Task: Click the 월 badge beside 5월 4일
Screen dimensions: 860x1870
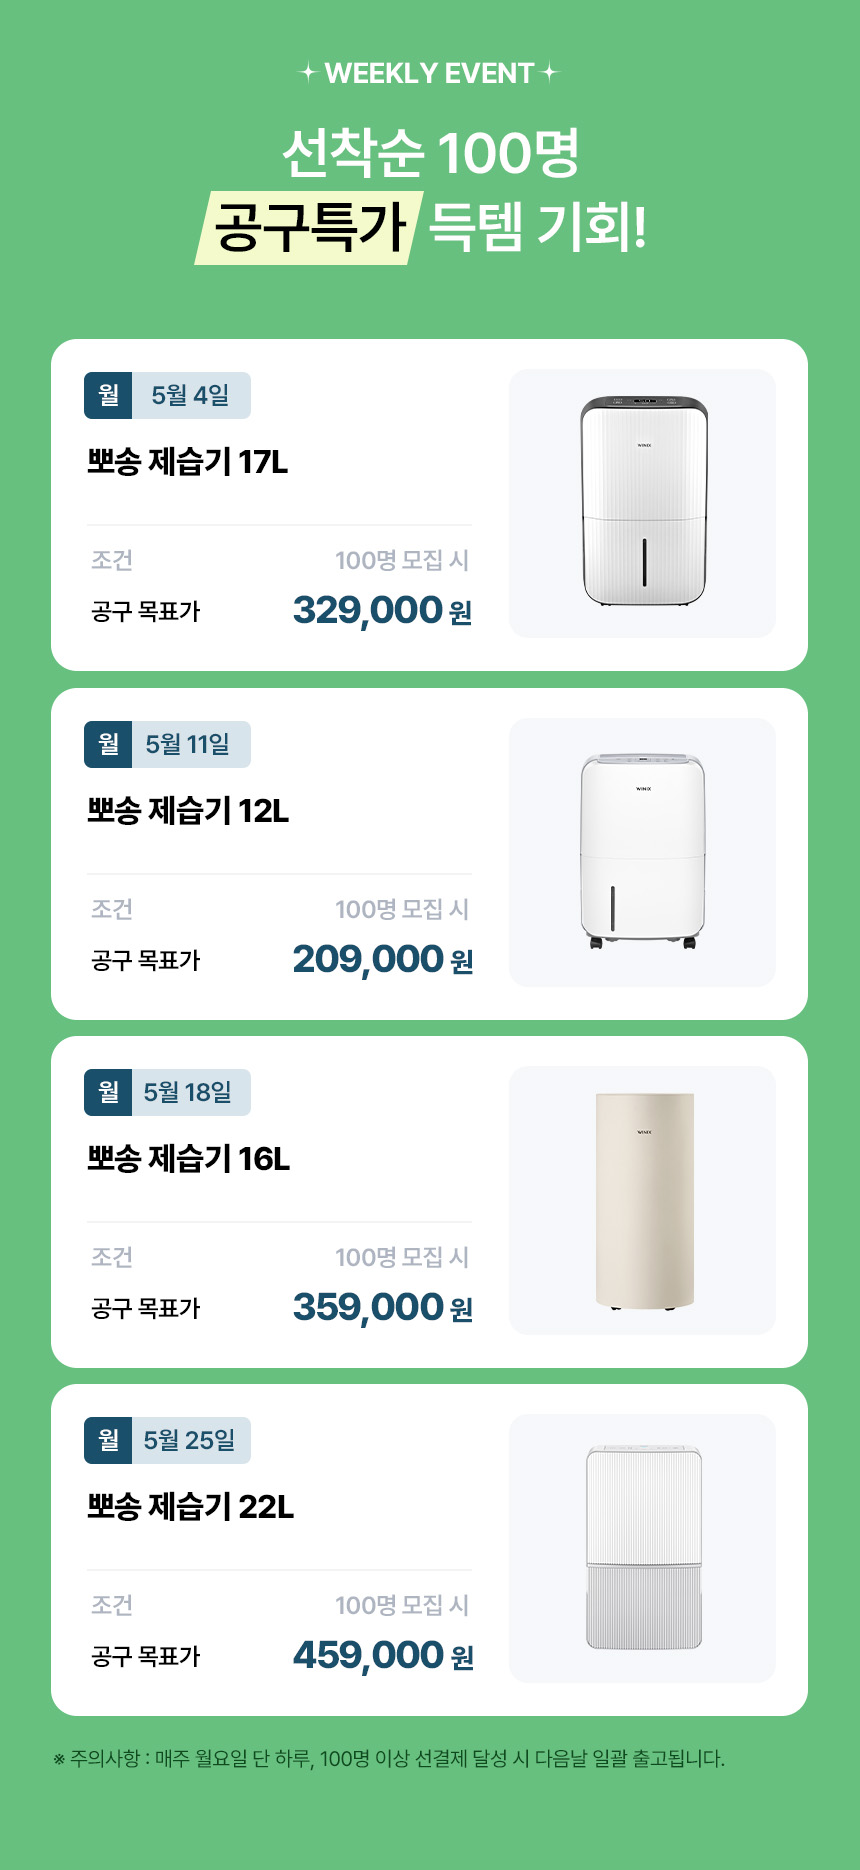Action: (x=108, y=396)
